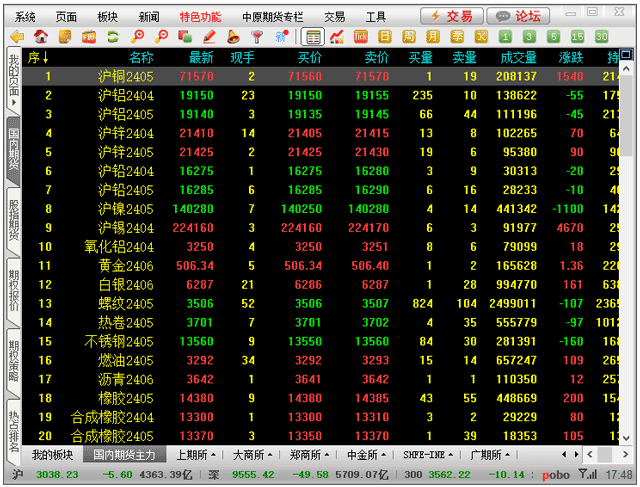640x487 pixels.
Task: Click the horizontal scrollbar right arrow
Action: [625, 454]
